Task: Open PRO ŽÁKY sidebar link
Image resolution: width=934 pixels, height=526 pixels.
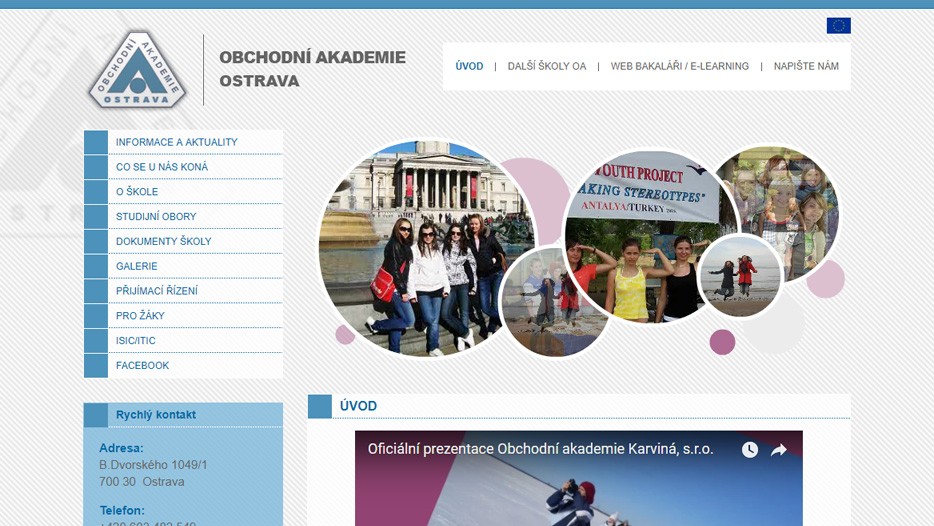Action: pos(183,316)
